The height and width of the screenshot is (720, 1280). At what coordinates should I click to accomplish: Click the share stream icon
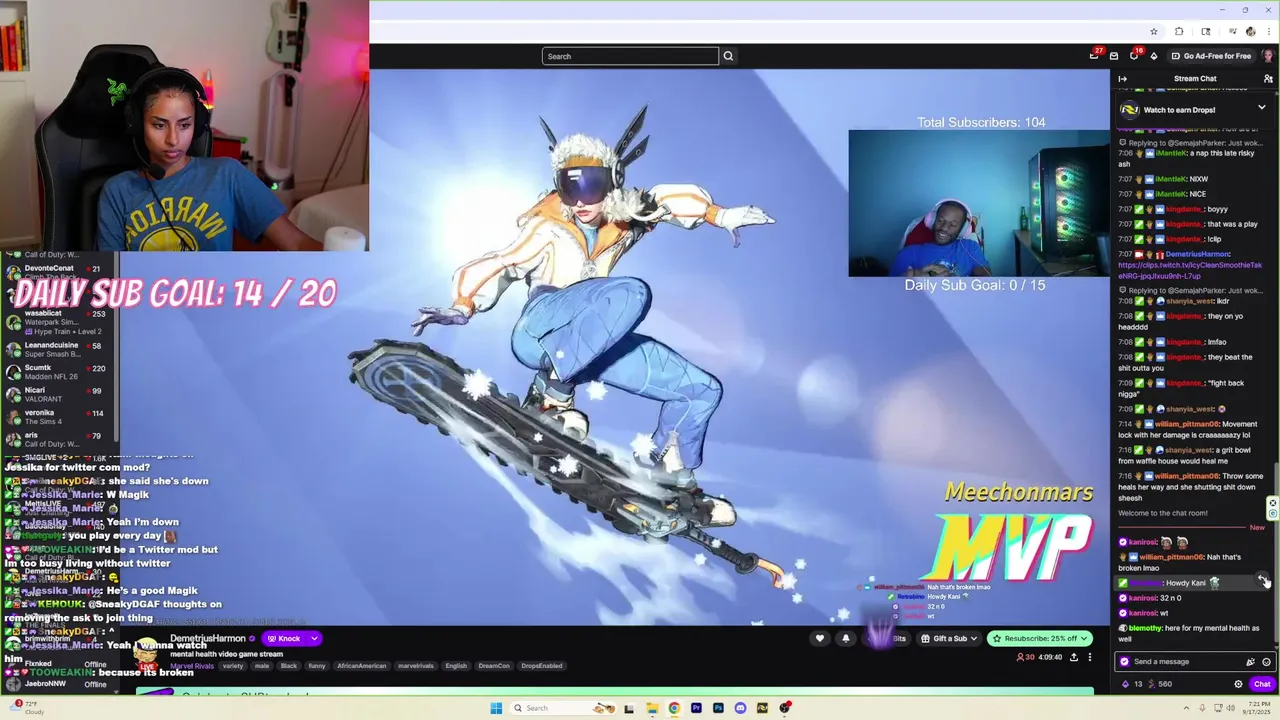tap(1074, 657)
